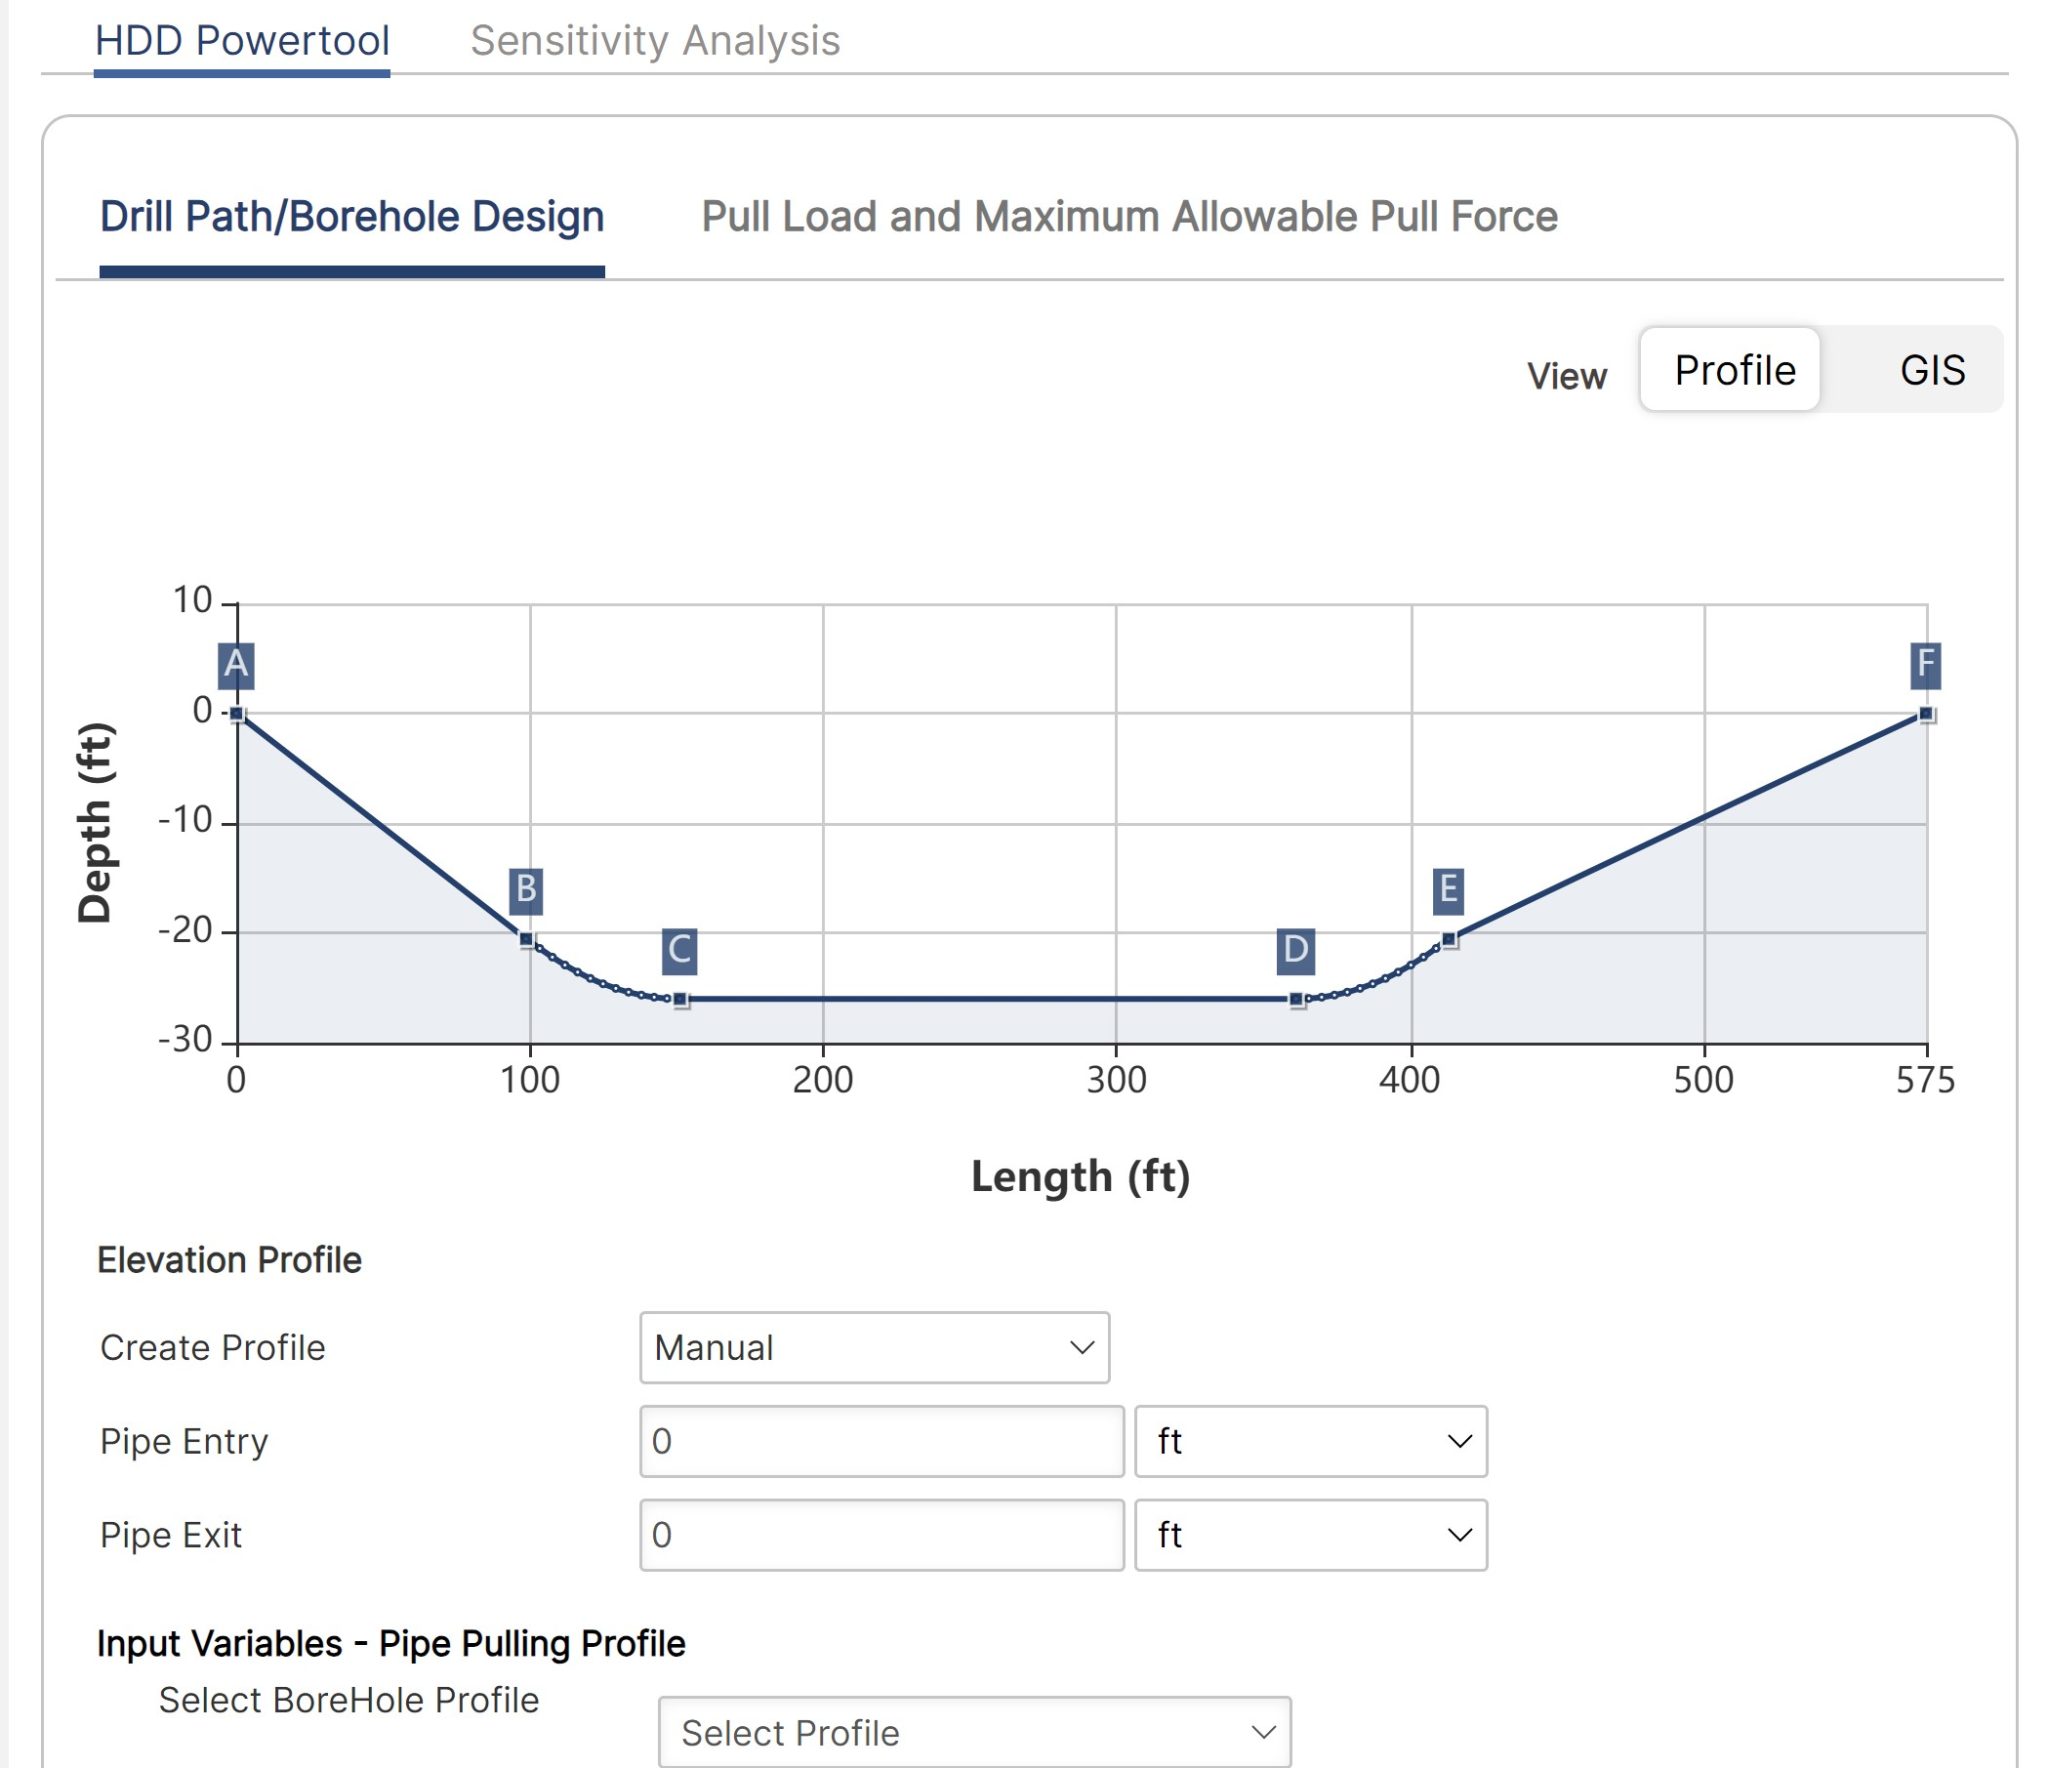Open the Pipe Entry units dropdown
This screenshot has height=1768, width=2048.
click(x=1311, y=1441)
